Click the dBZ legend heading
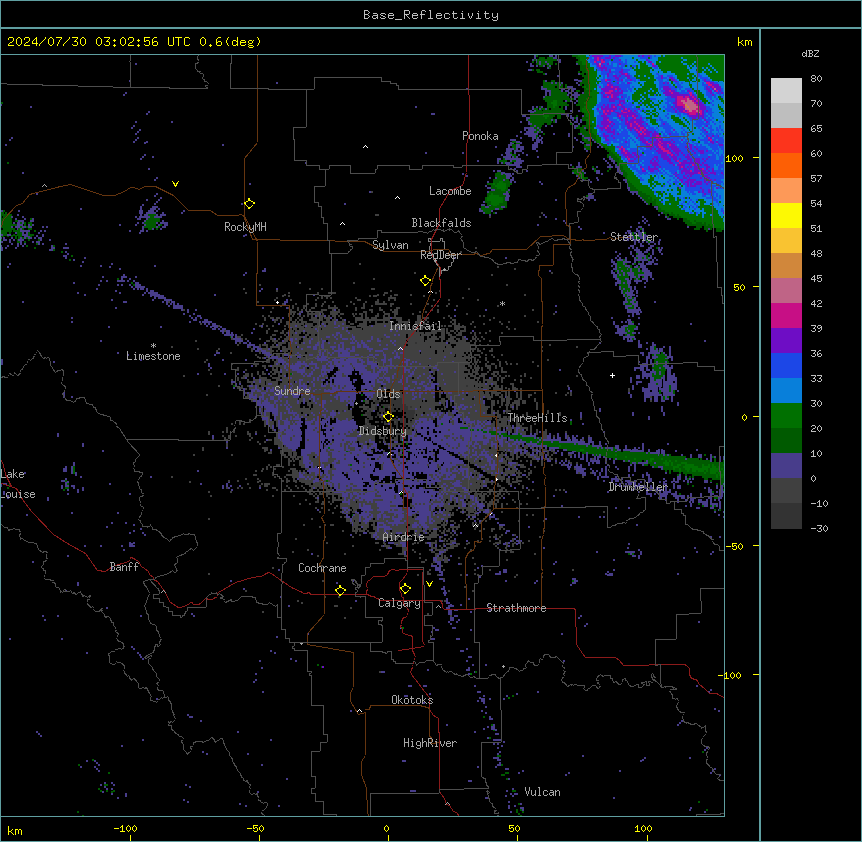Viewport: 862px width, 842px height. 810,54
